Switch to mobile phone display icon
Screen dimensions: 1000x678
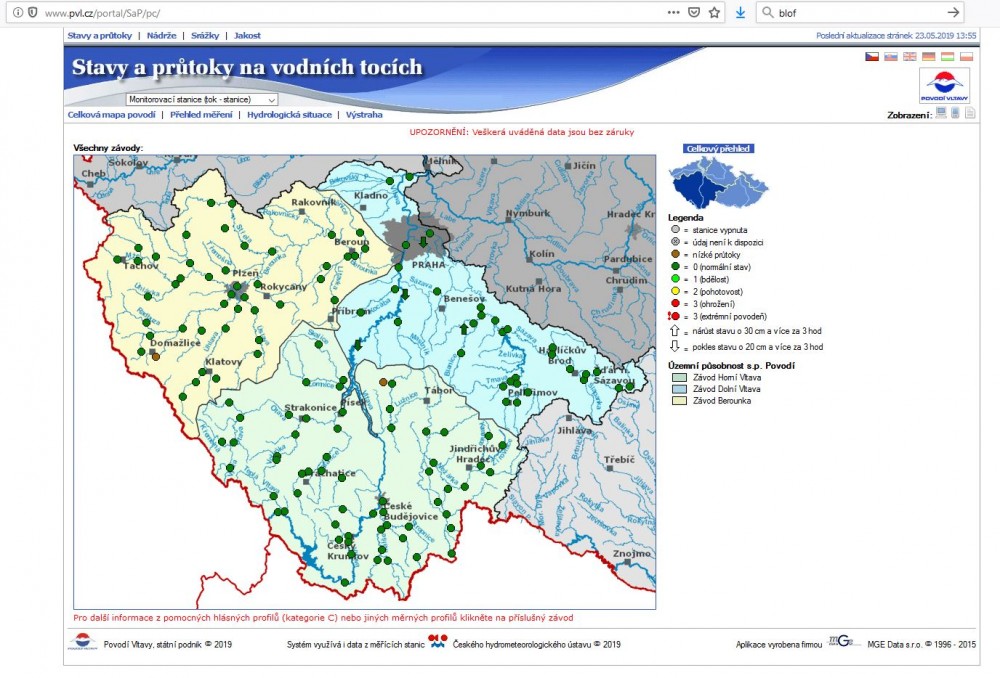coord(956,114)
